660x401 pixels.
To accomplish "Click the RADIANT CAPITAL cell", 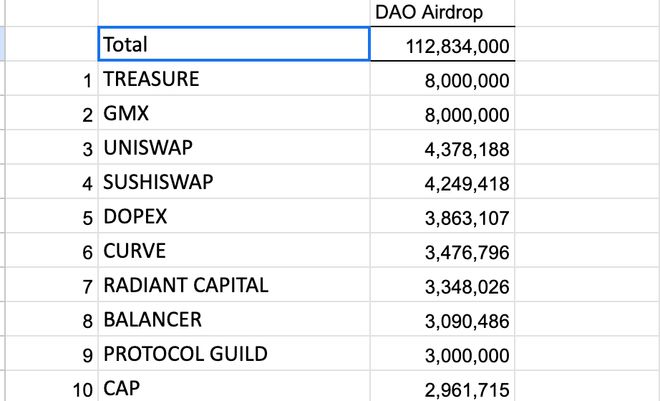I will 233,285.
